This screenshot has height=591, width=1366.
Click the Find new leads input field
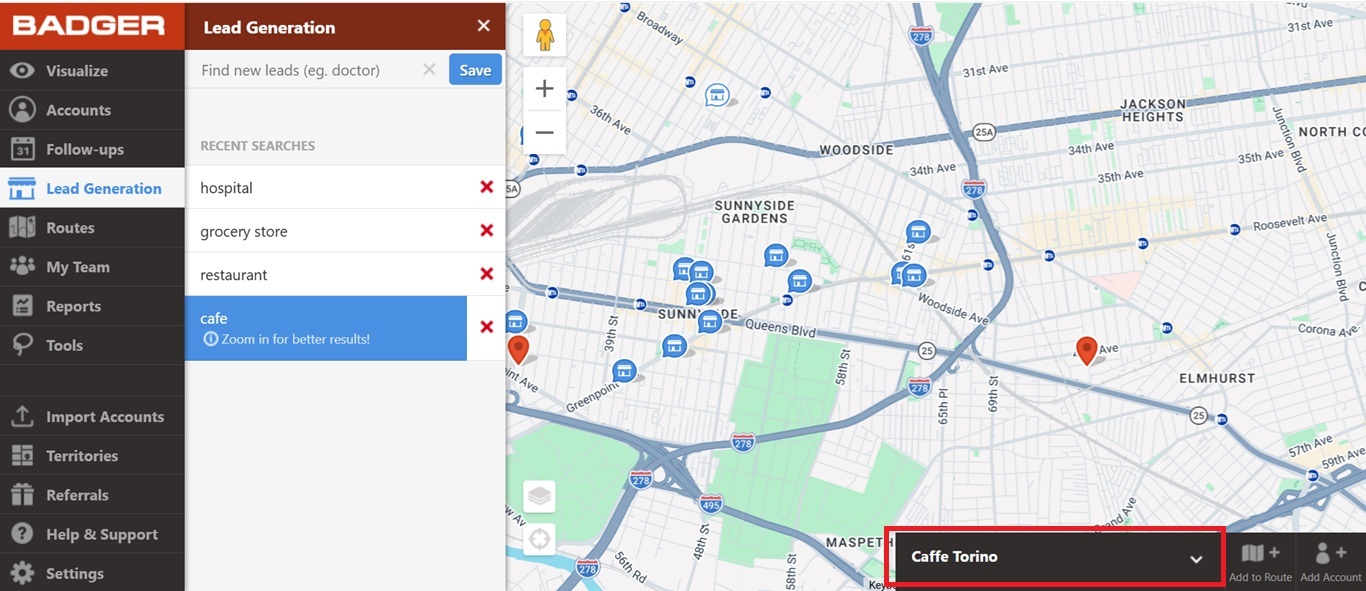[x=305, y=70]
